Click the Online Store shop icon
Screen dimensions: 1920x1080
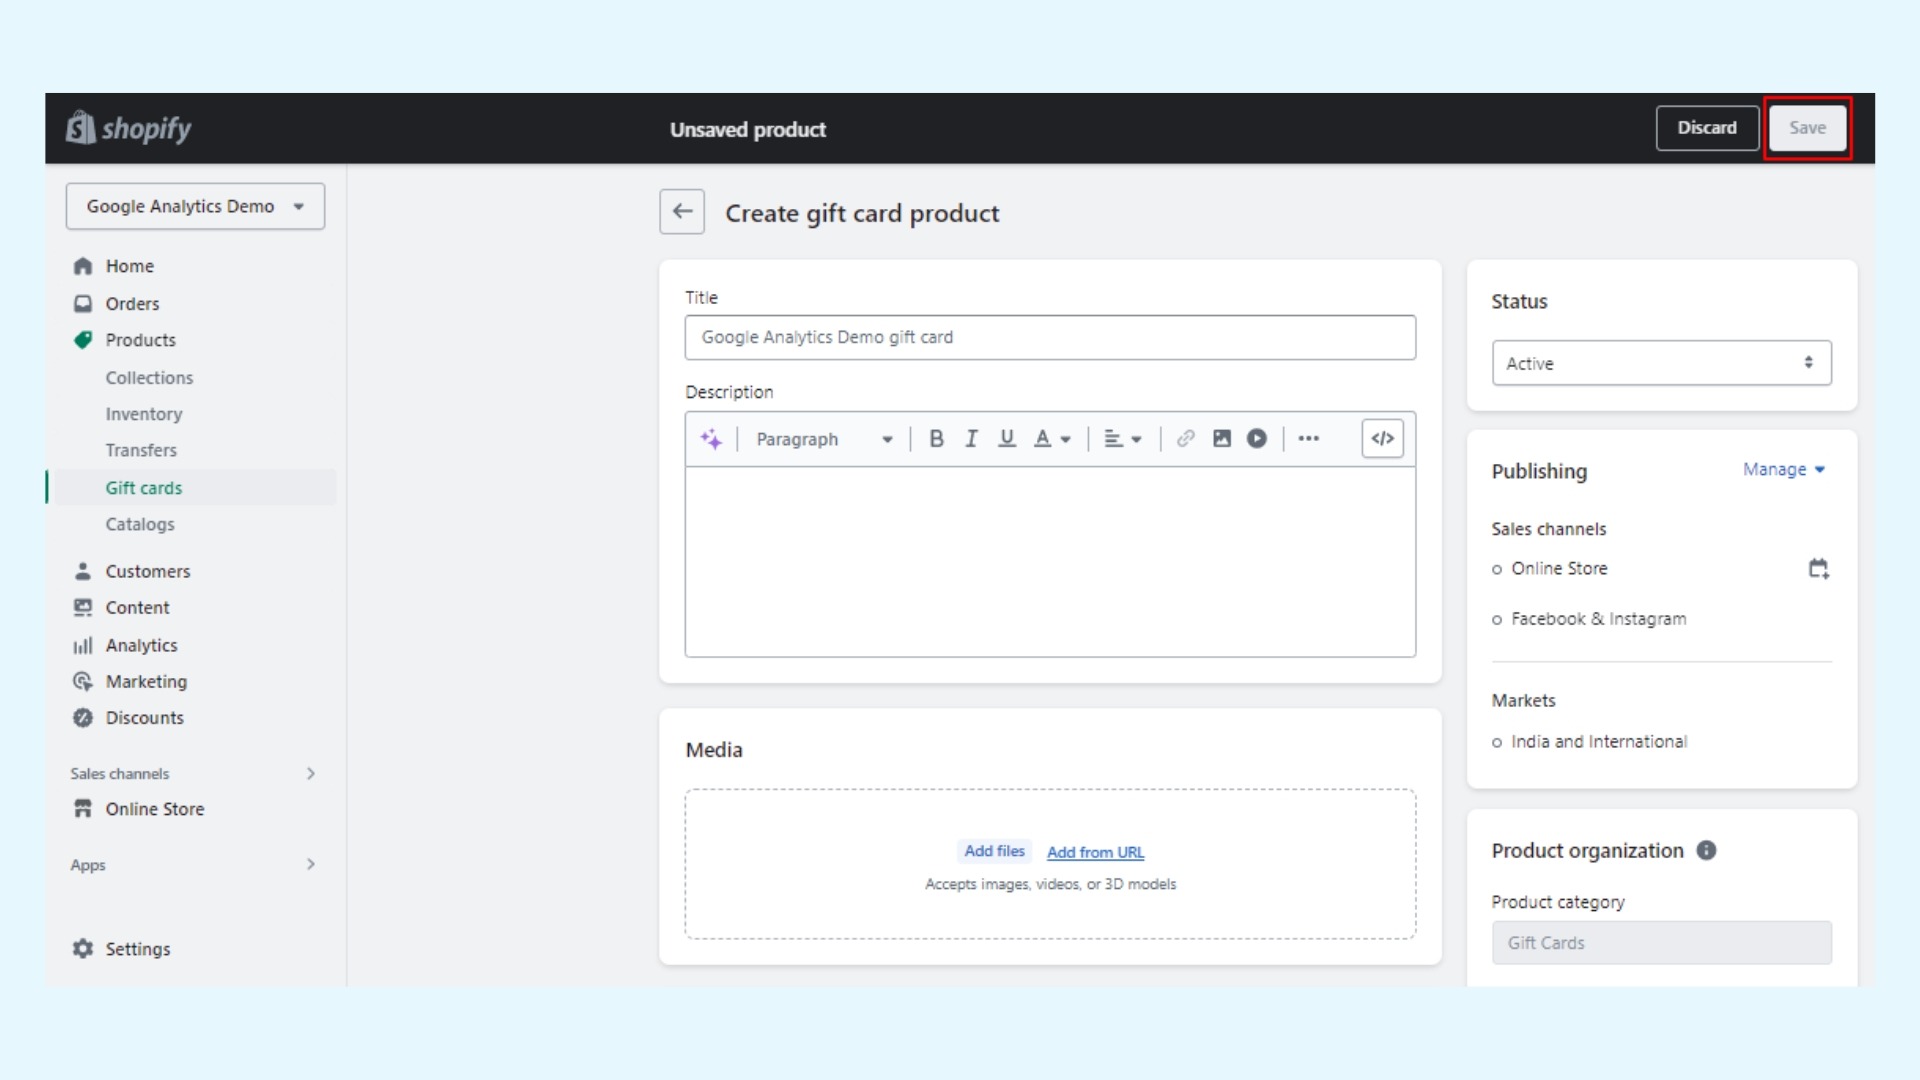pos(83,809)
